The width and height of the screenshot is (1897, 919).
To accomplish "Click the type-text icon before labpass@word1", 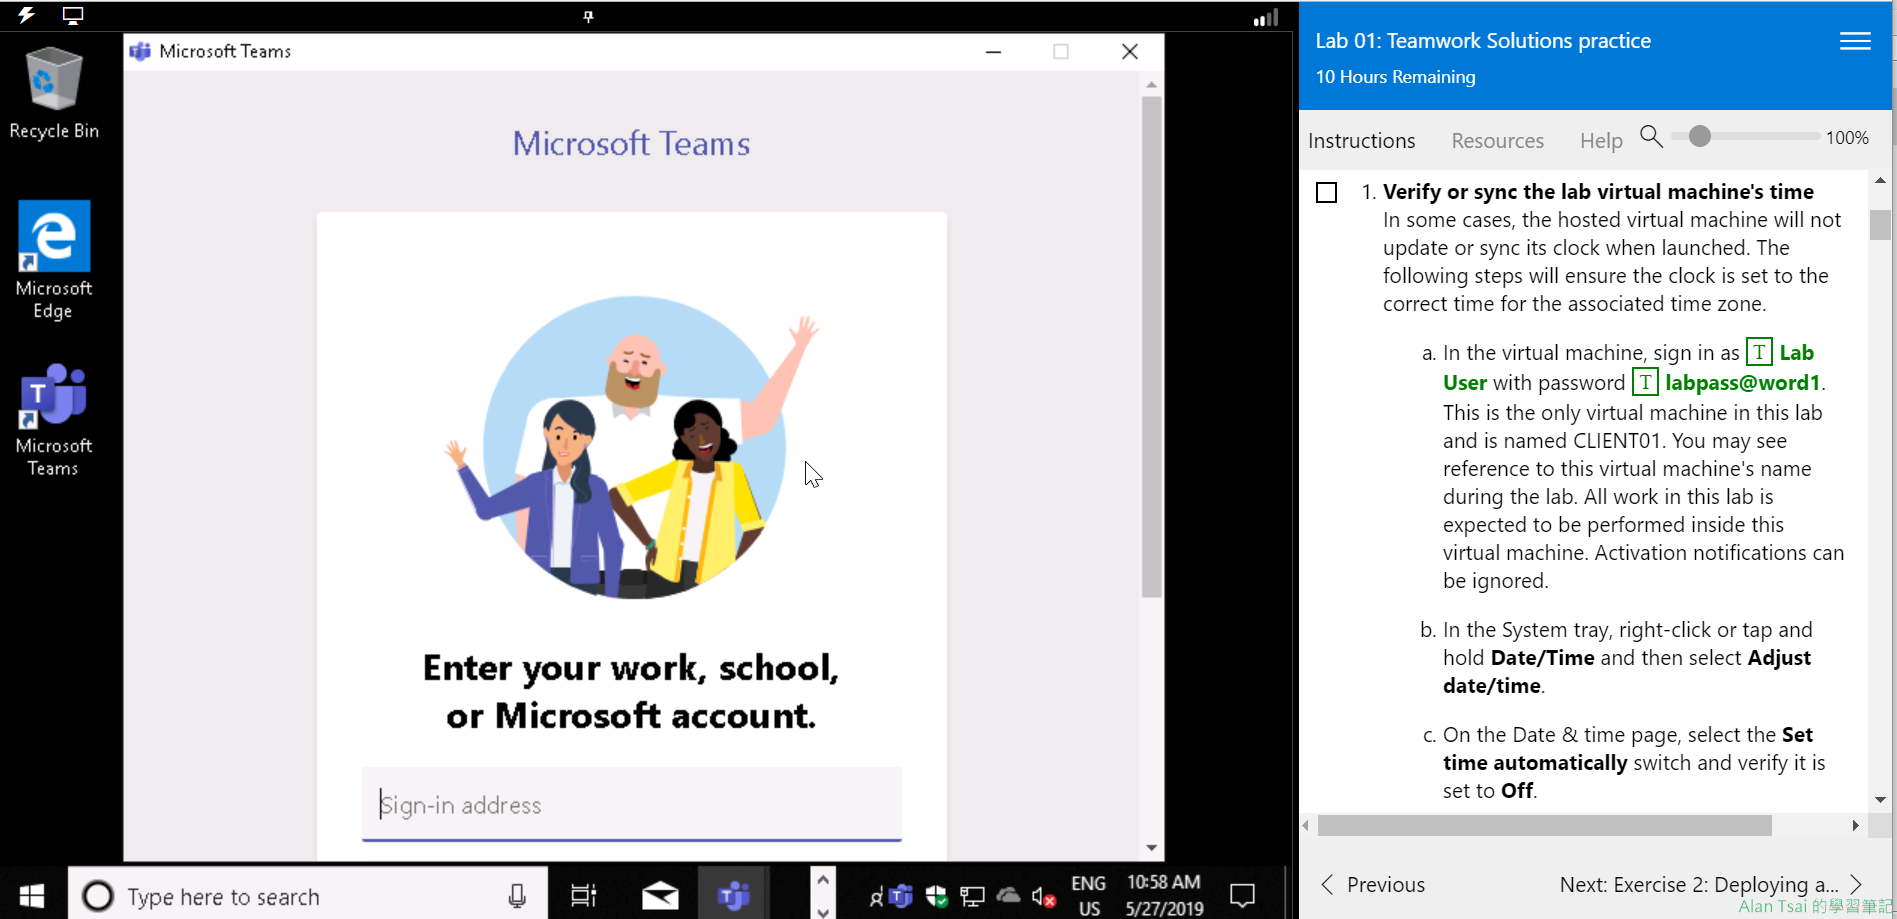I will [1645, 382].
